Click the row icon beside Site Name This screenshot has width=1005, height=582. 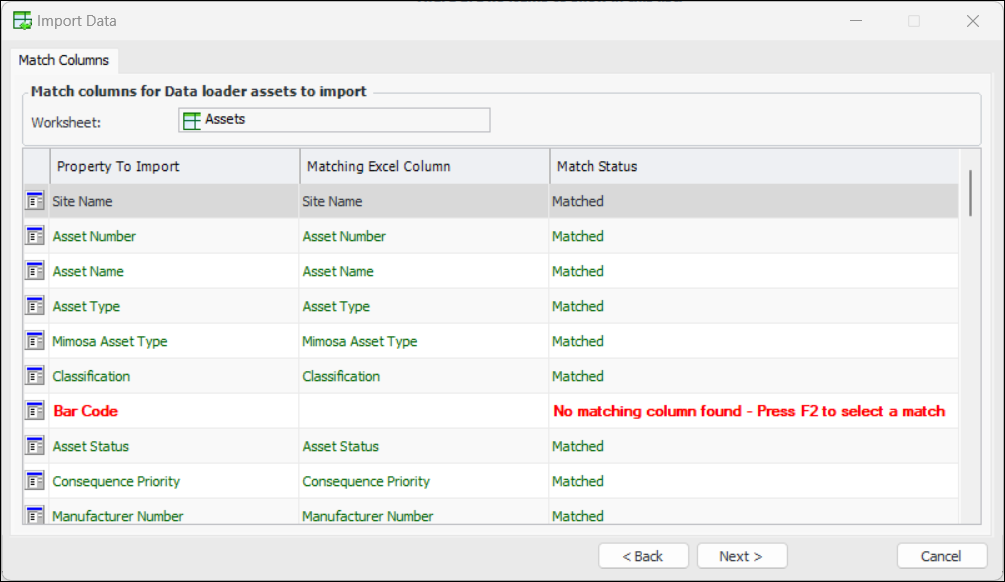[35, 201]
